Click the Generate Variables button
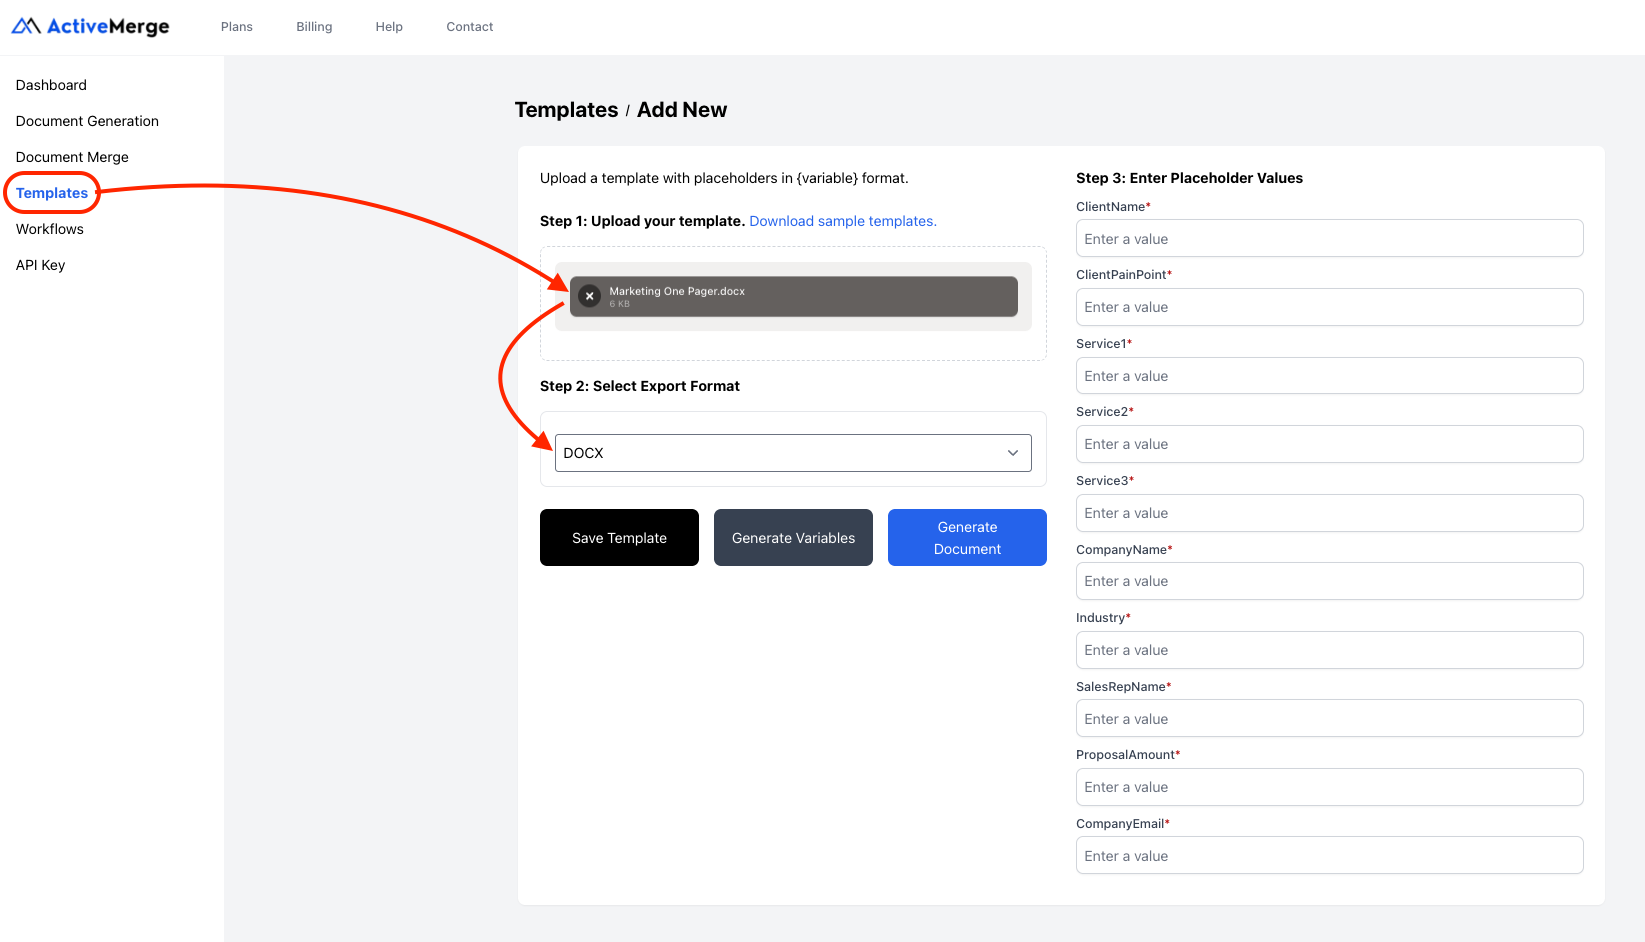This screenshot has height=942, width=1645. pos(792,537)
